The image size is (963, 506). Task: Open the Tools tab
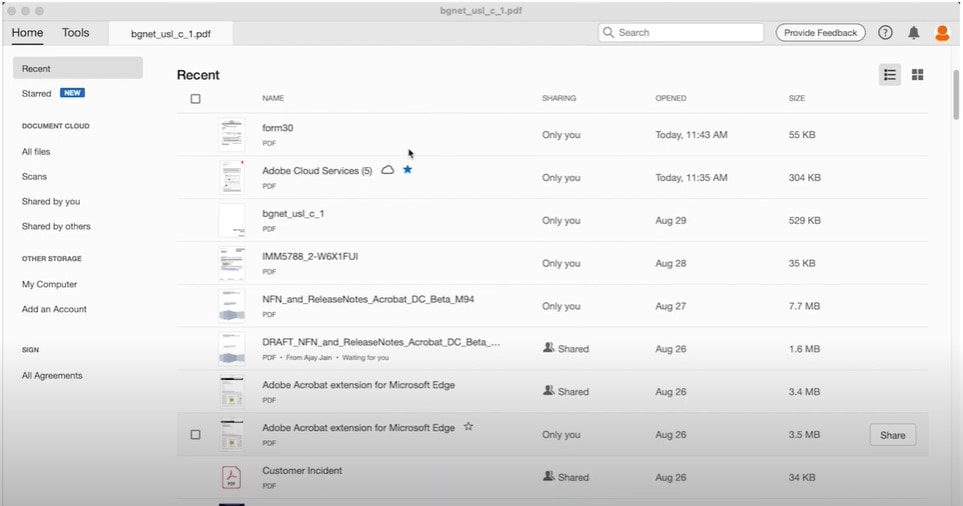point(76,33)
